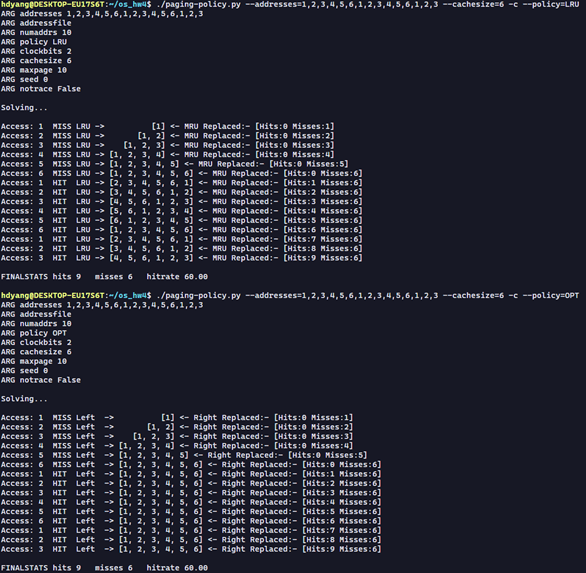Viewport: 586px width, 573px height.
Task: Click the first 'ARG seed 0' line
Action: pos(24,80)
